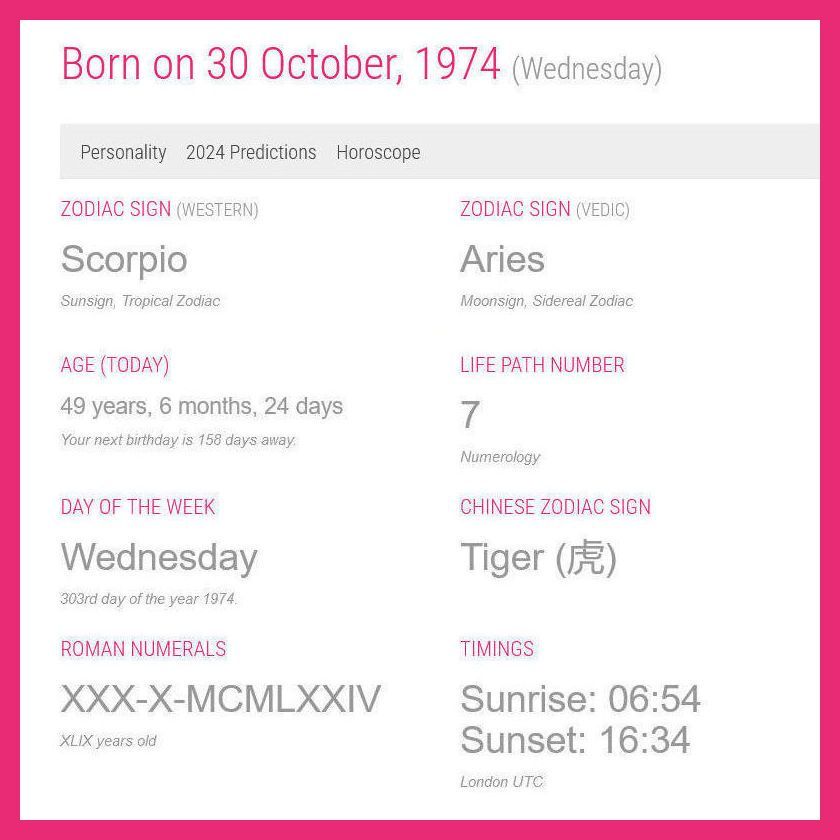The image size is (840, 840).
Task: Click the "Moonsign, Sidereal Zodiac" caption
Action: (x=546, y=301)
